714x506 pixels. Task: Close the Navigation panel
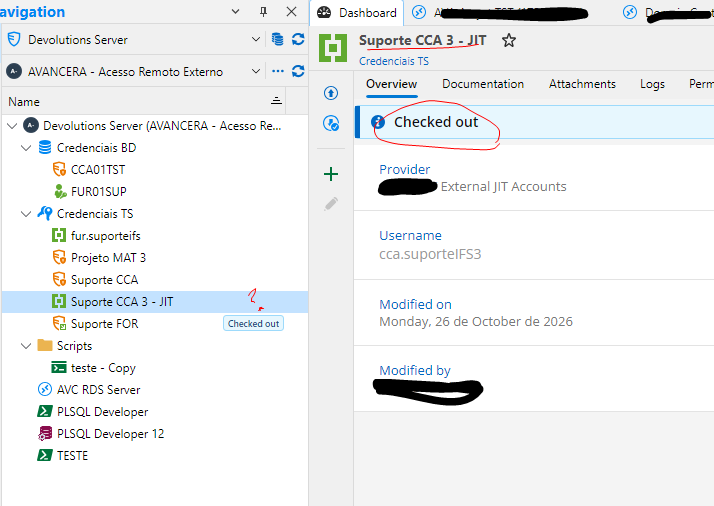[291, 12]
